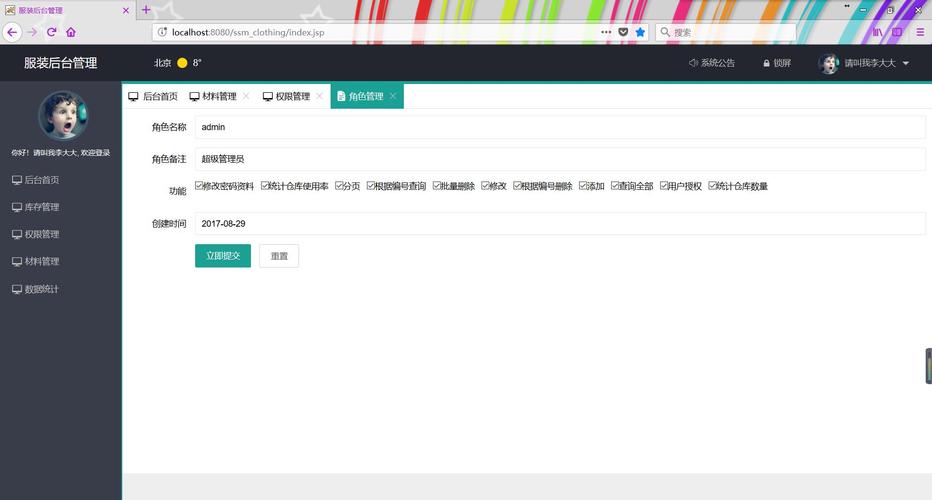This screenshot has height=500, width=932.
Task: Toggle the browser sidebar icon
Action: [897, 32]
